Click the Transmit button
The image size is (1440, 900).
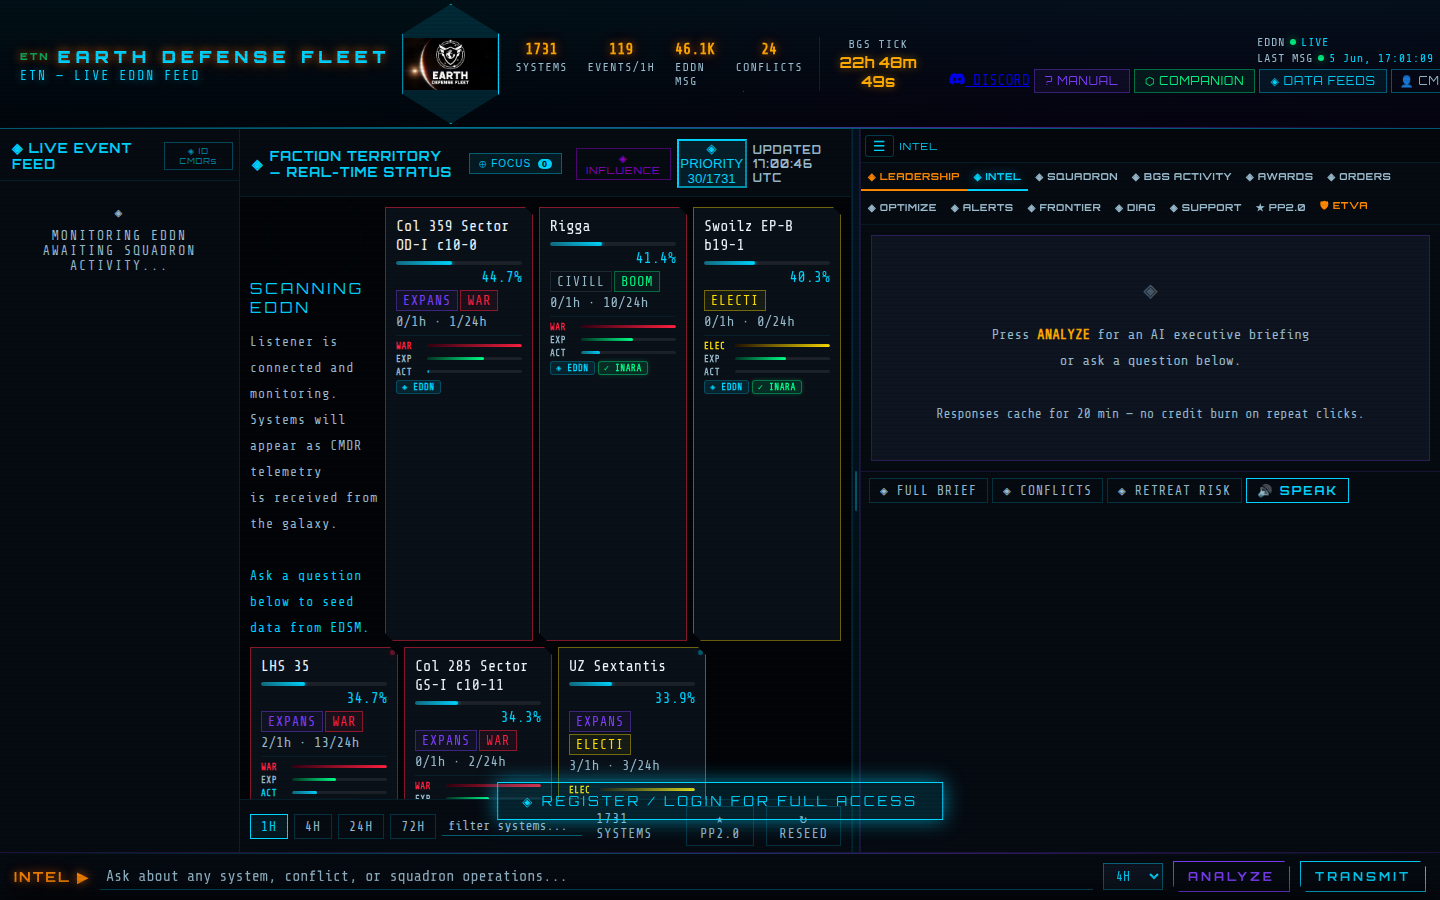pyautogui.click(x=1361, y=876)
